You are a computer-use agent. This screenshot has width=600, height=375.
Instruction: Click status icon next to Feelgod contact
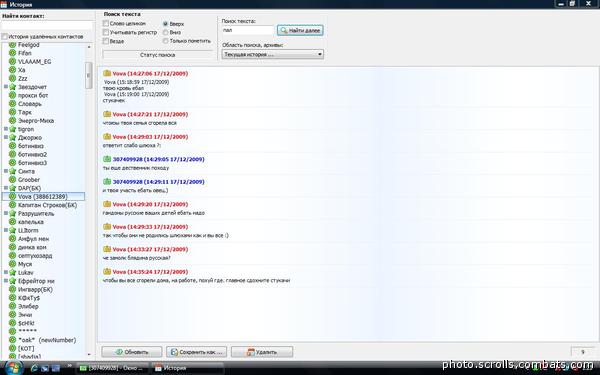point(12,45)
